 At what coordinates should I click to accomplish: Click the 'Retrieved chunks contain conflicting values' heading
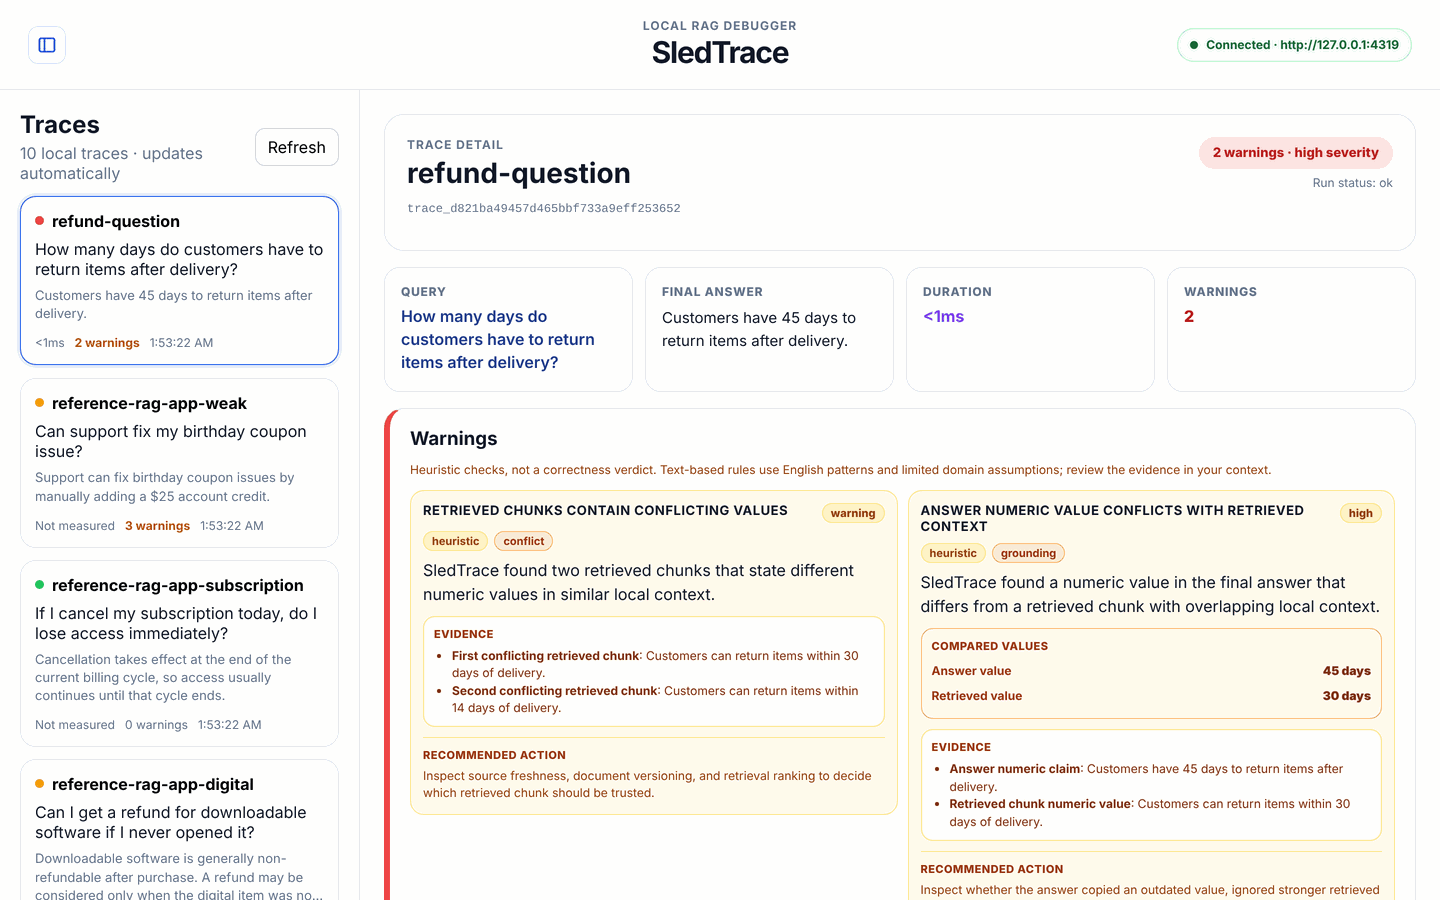coord(605,511)
